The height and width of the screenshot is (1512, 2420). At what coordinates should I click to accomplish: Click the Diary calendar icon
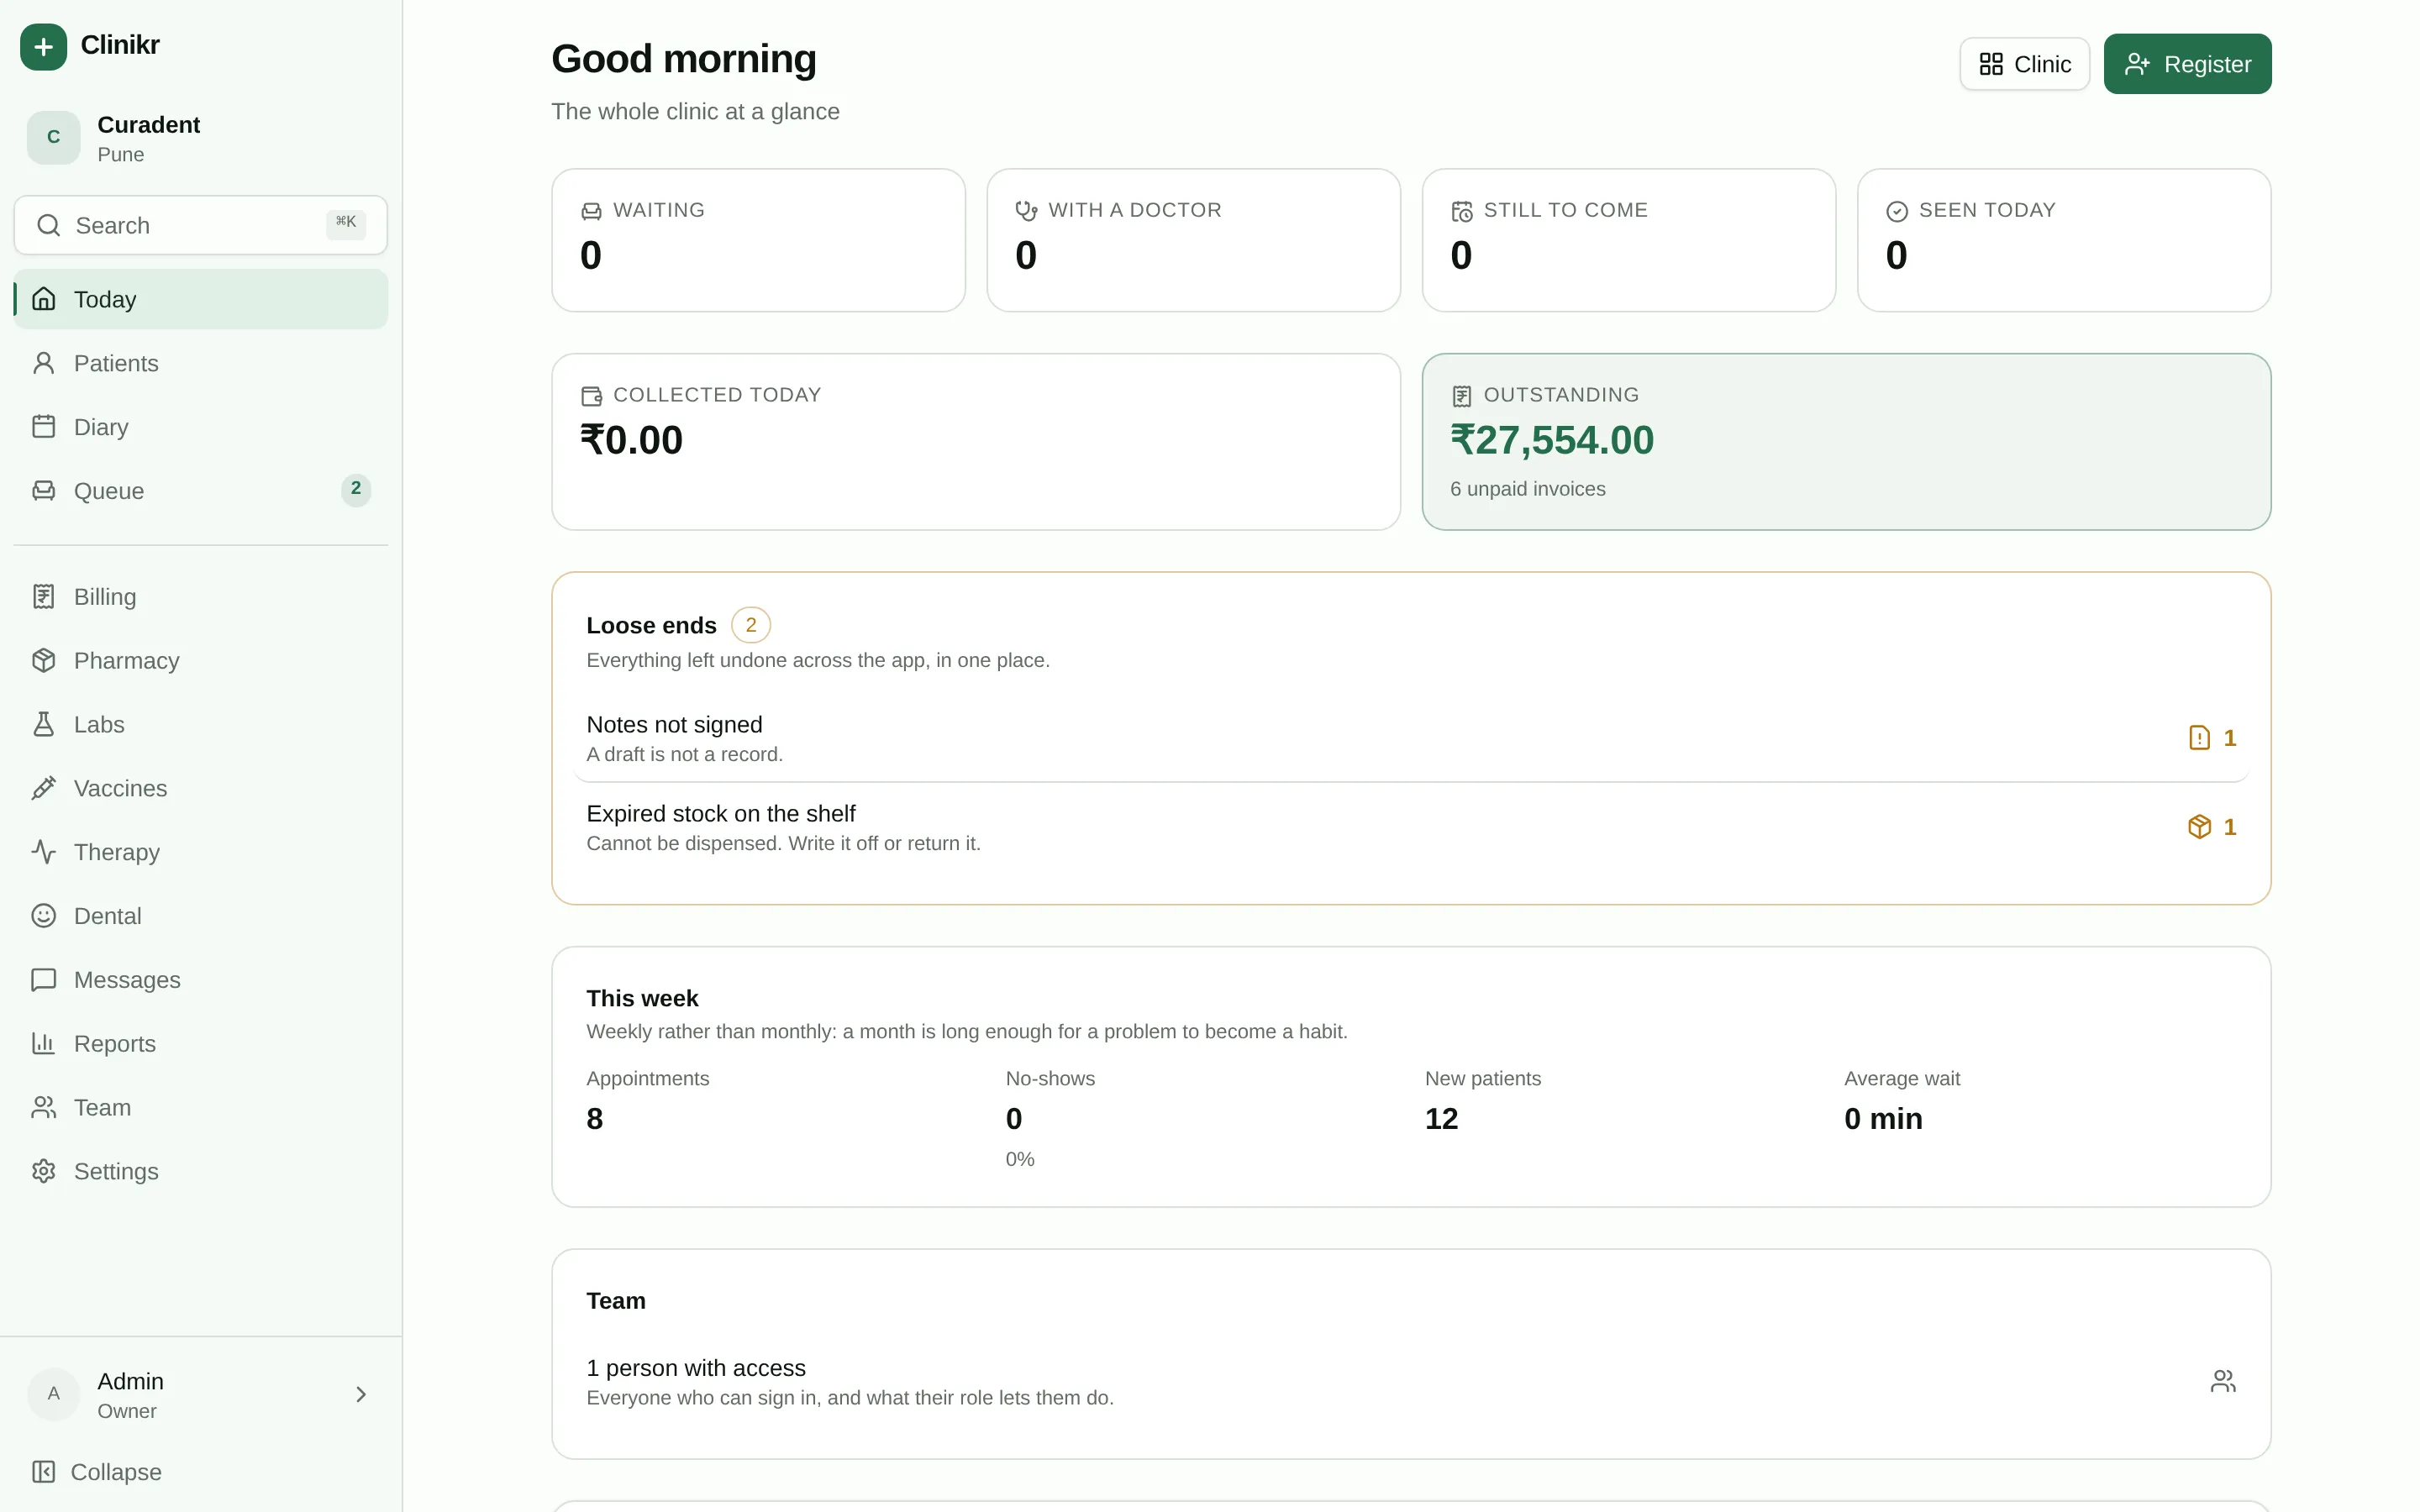[x=43, y=427]
